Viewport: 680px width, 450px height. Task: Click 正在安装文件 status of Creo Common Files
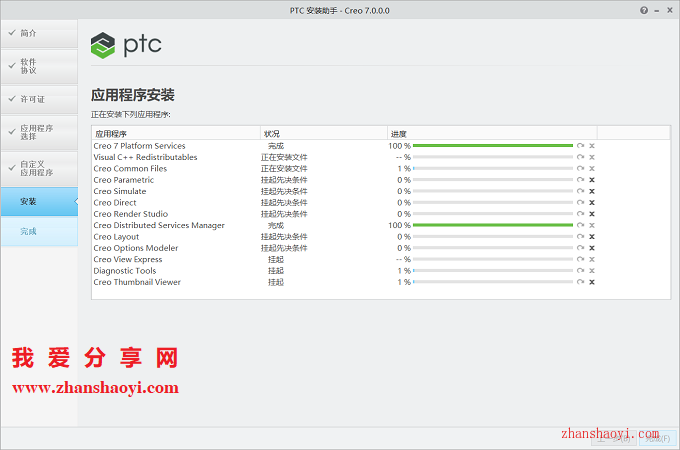coord(284,168)
